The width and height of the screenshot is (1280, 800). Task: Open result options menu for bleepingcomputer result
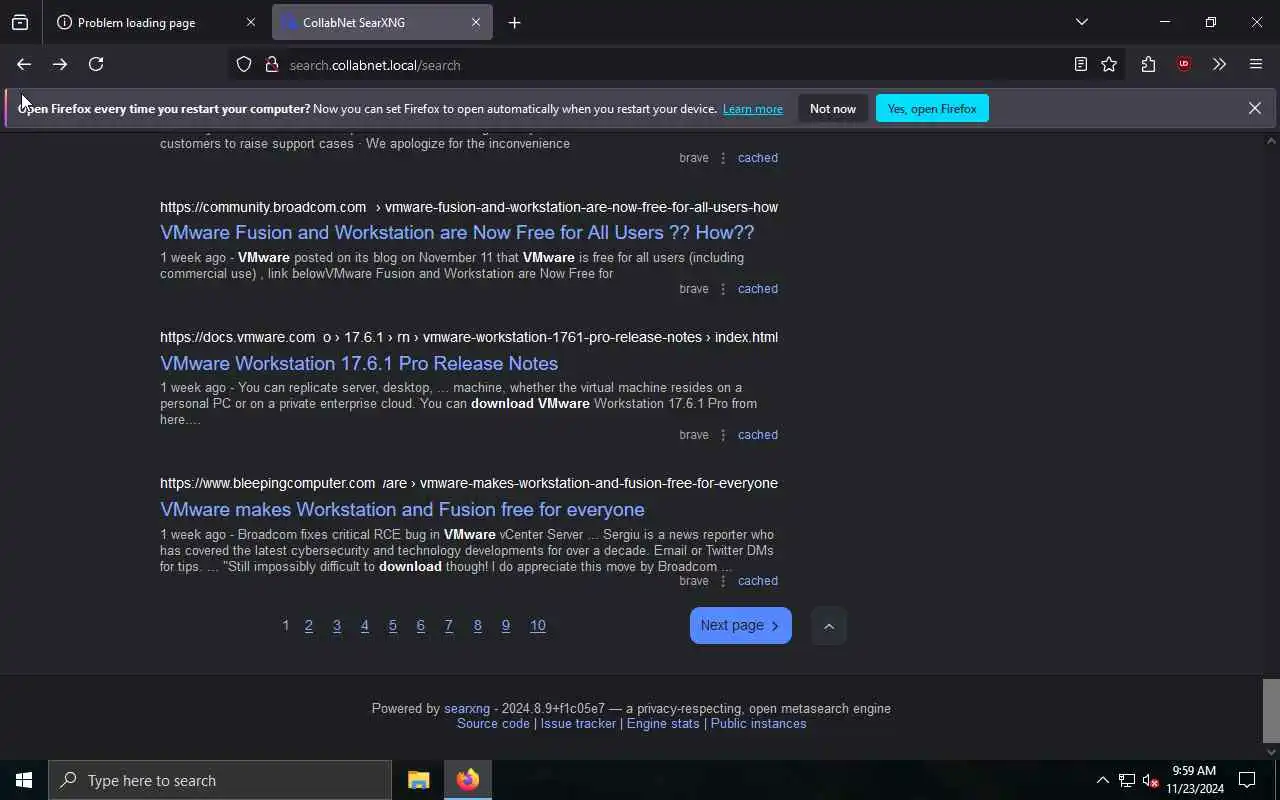(x=723, y=581)
